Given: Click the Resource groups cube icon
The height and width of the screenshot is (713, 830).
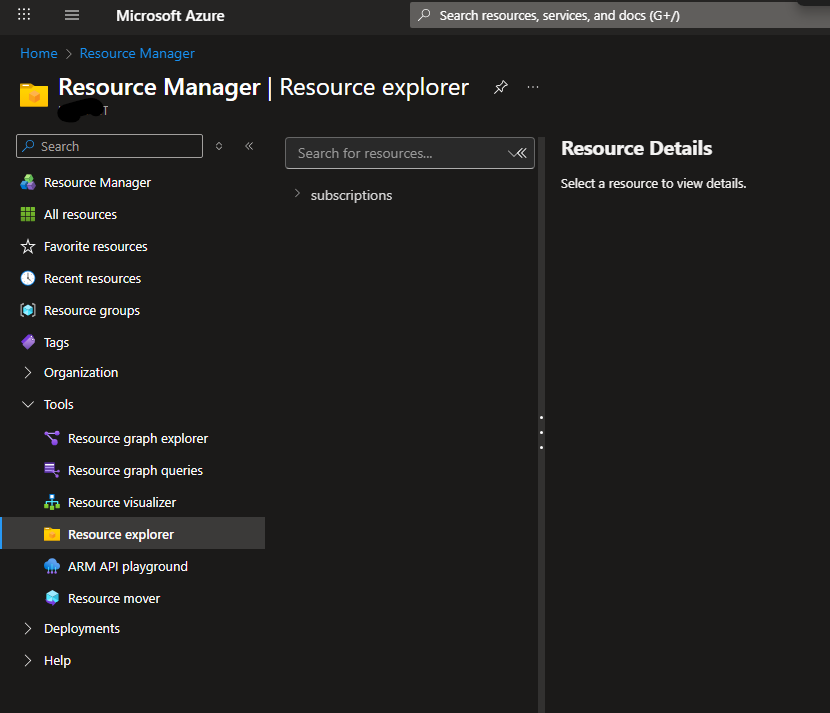Looking at the screenshot, I should tap(28, 311).
